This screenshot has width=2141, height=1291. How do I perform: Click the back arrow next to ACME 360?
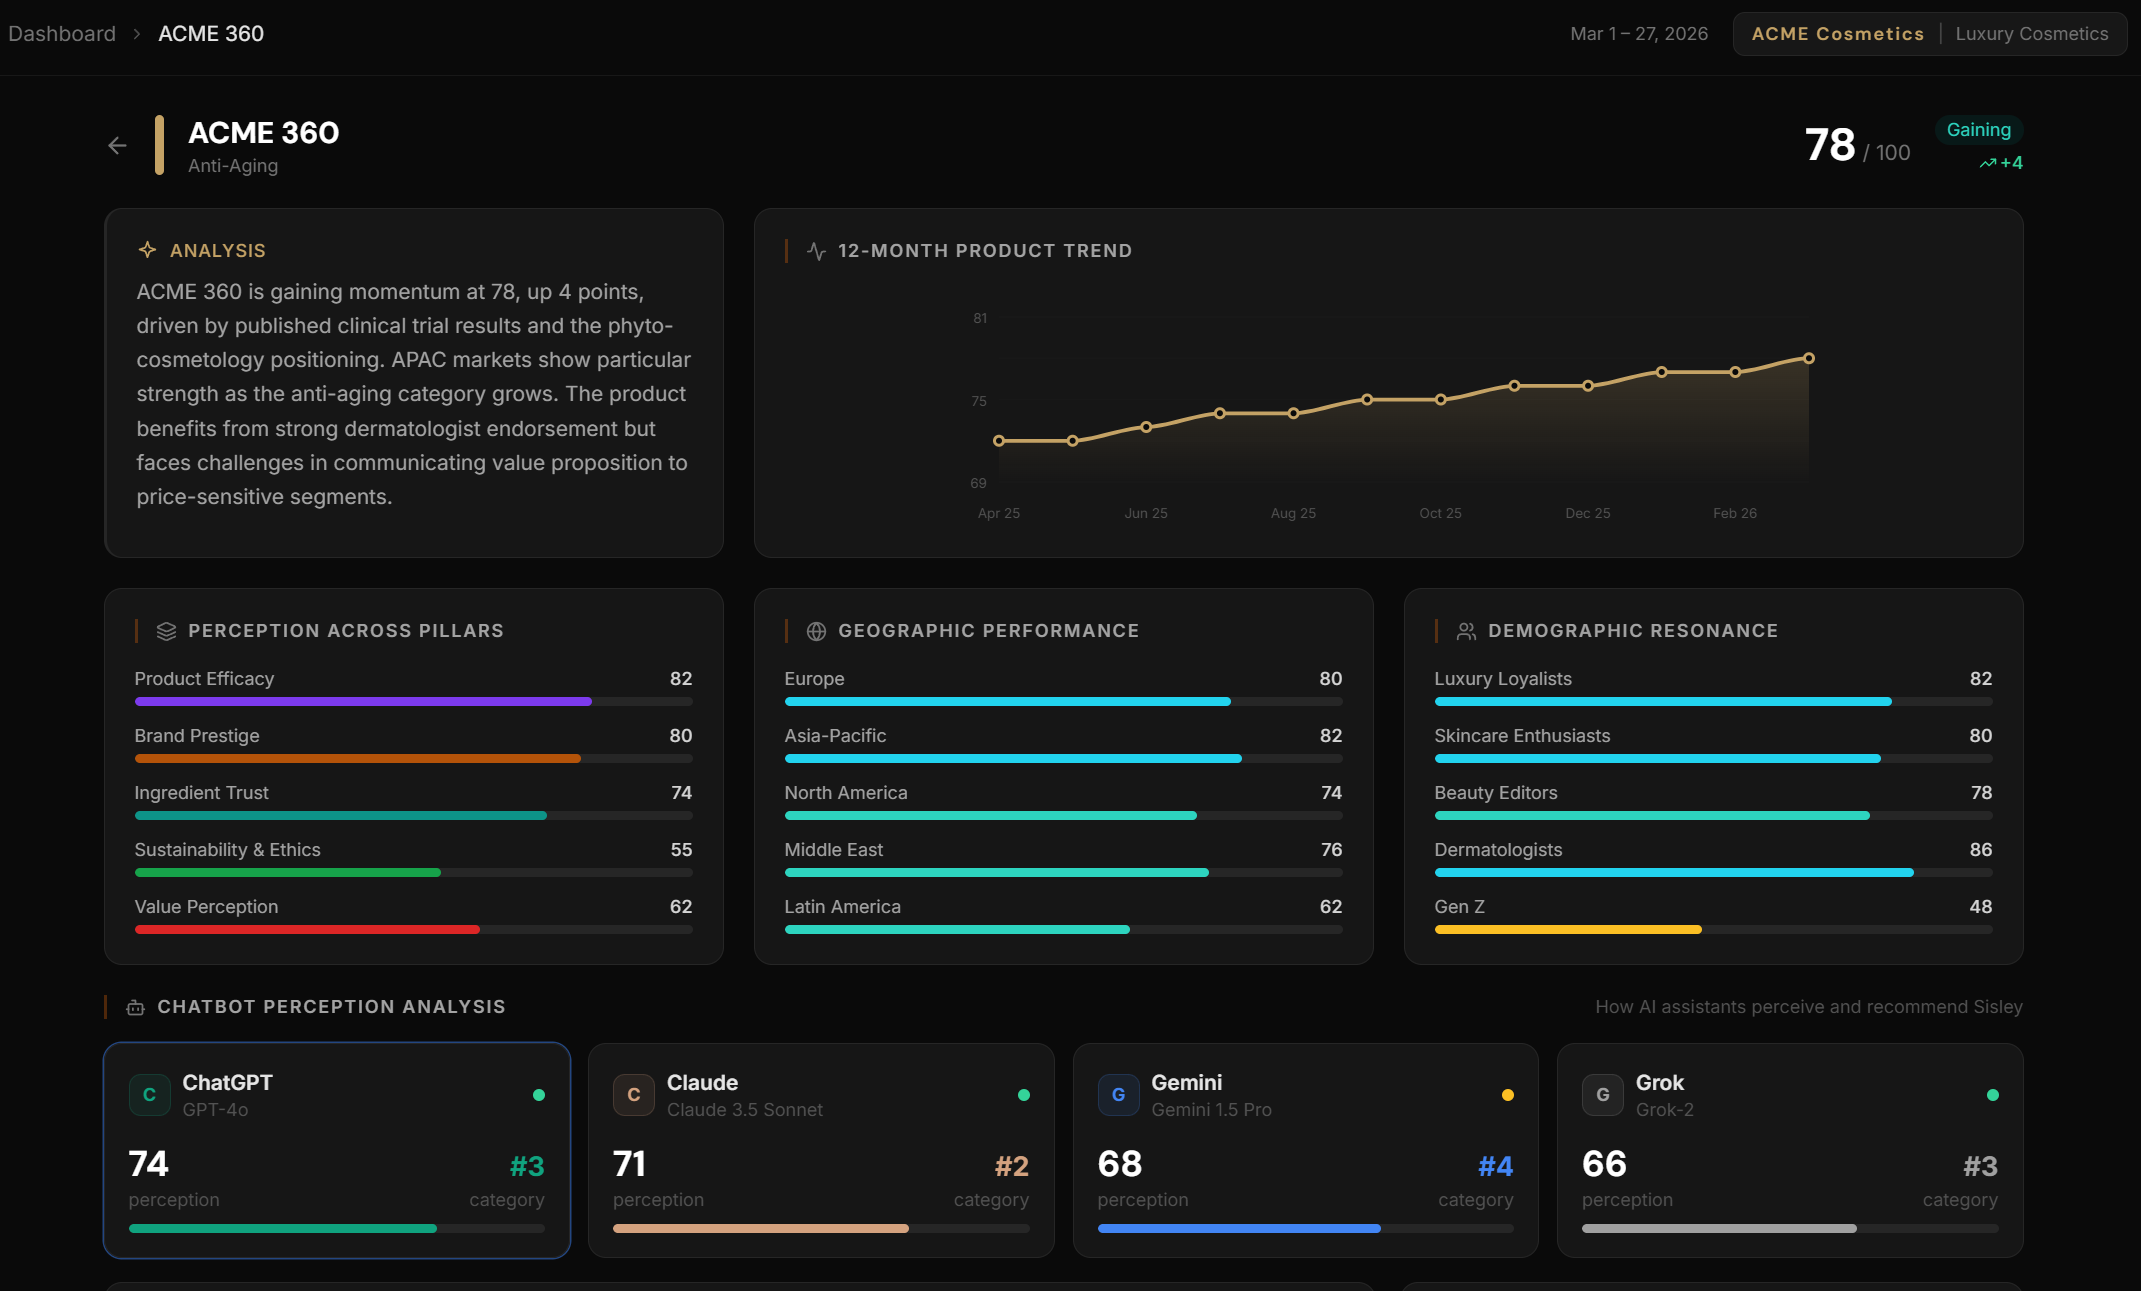(x=117, y=145)
